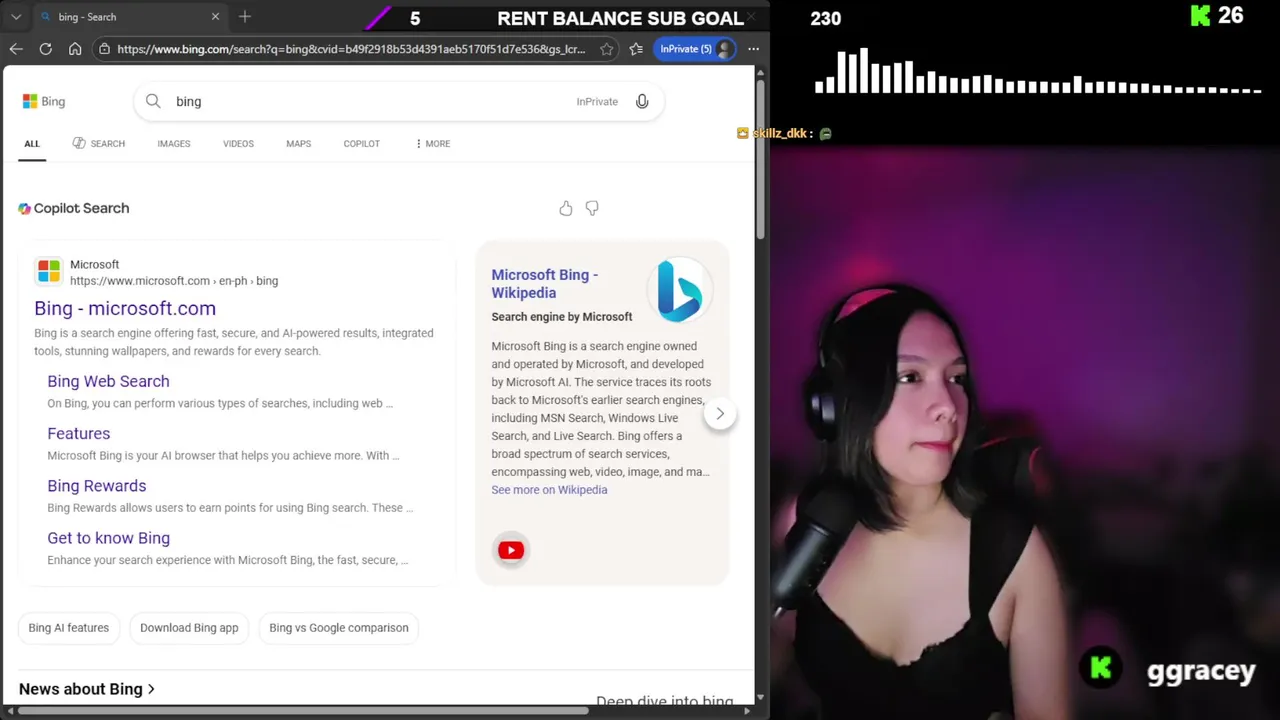1280x720 pixels.
Task: Open the Bing Rewards sublink
Action: [96, 485]
